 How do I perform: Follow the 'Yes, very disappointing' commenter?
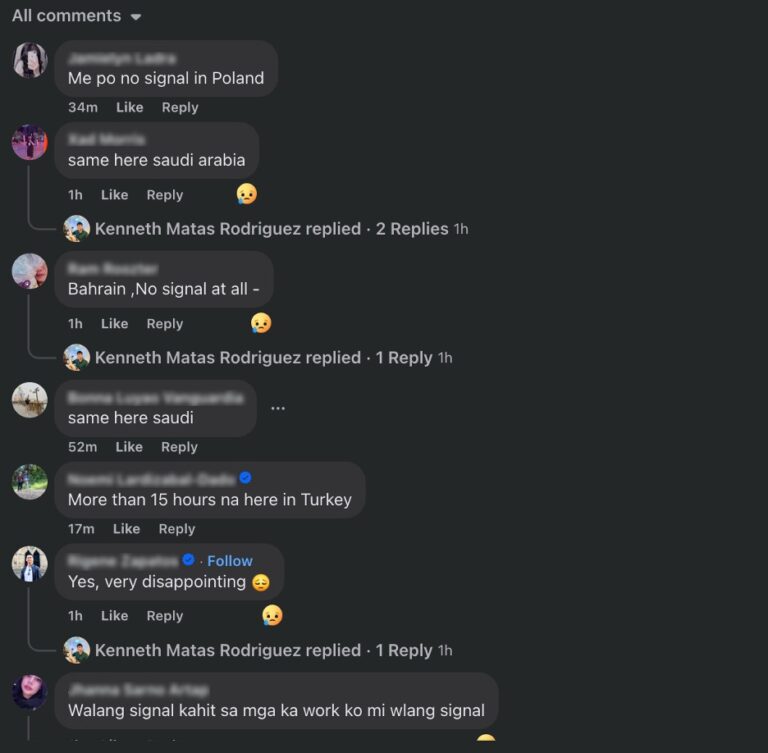[x=230, y=561]
